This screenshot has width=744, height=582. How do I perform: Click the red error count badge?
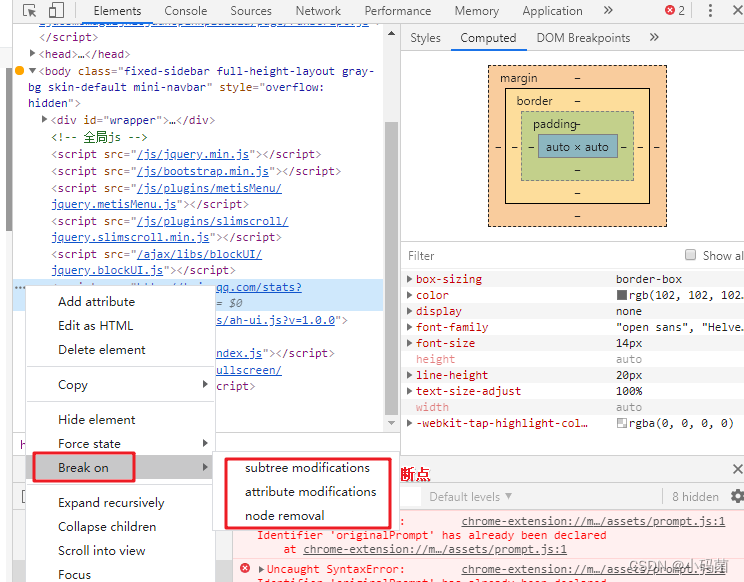click(675, 10)
